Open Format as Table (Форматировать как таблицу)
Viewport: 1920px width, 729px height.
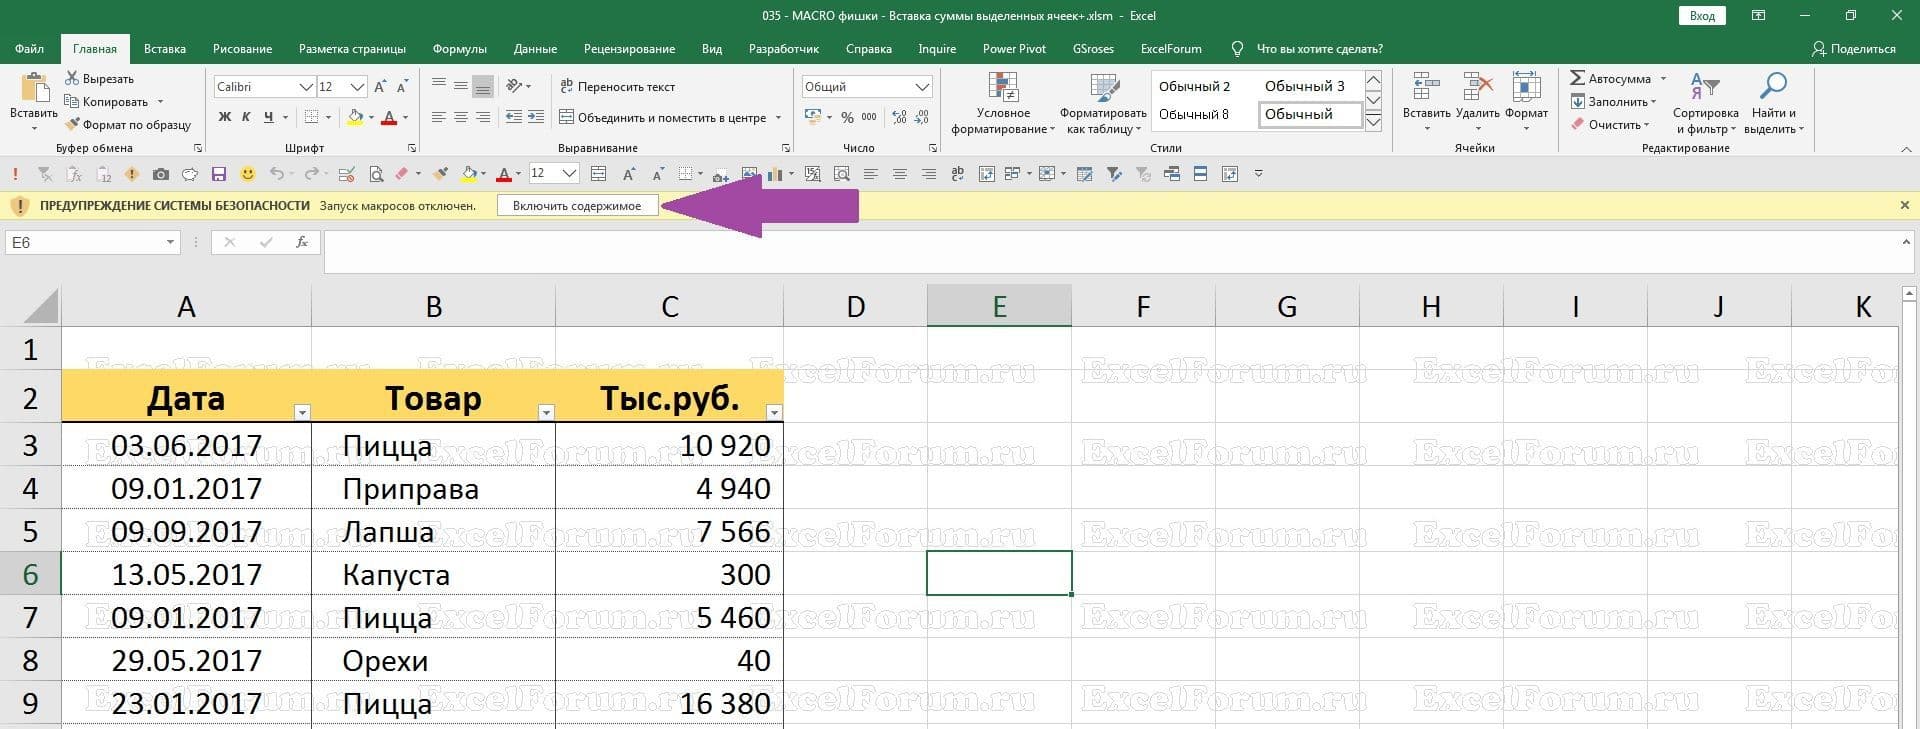pos(1103,104)
